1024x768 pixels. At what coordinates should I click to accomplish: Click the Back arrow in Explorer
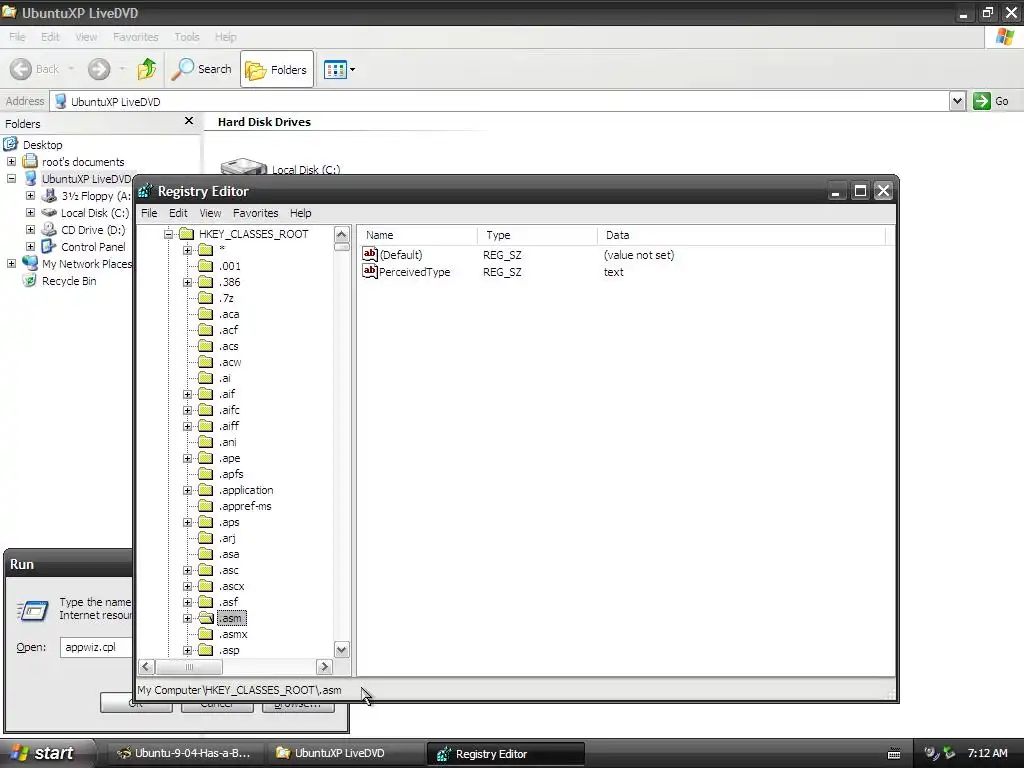point(21,69)
